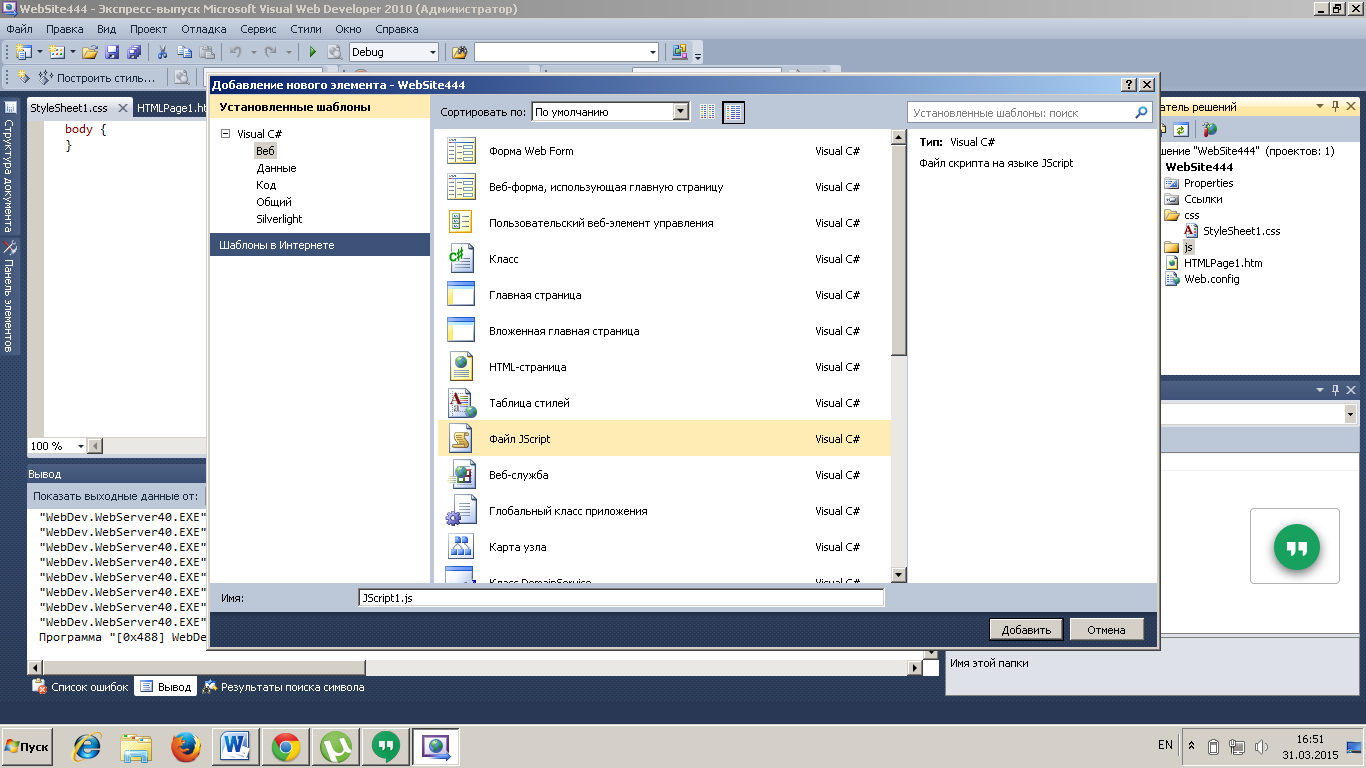Click the template search magnifier icon
This screenshot has width=1366, height=768.
pos(1142,113)
